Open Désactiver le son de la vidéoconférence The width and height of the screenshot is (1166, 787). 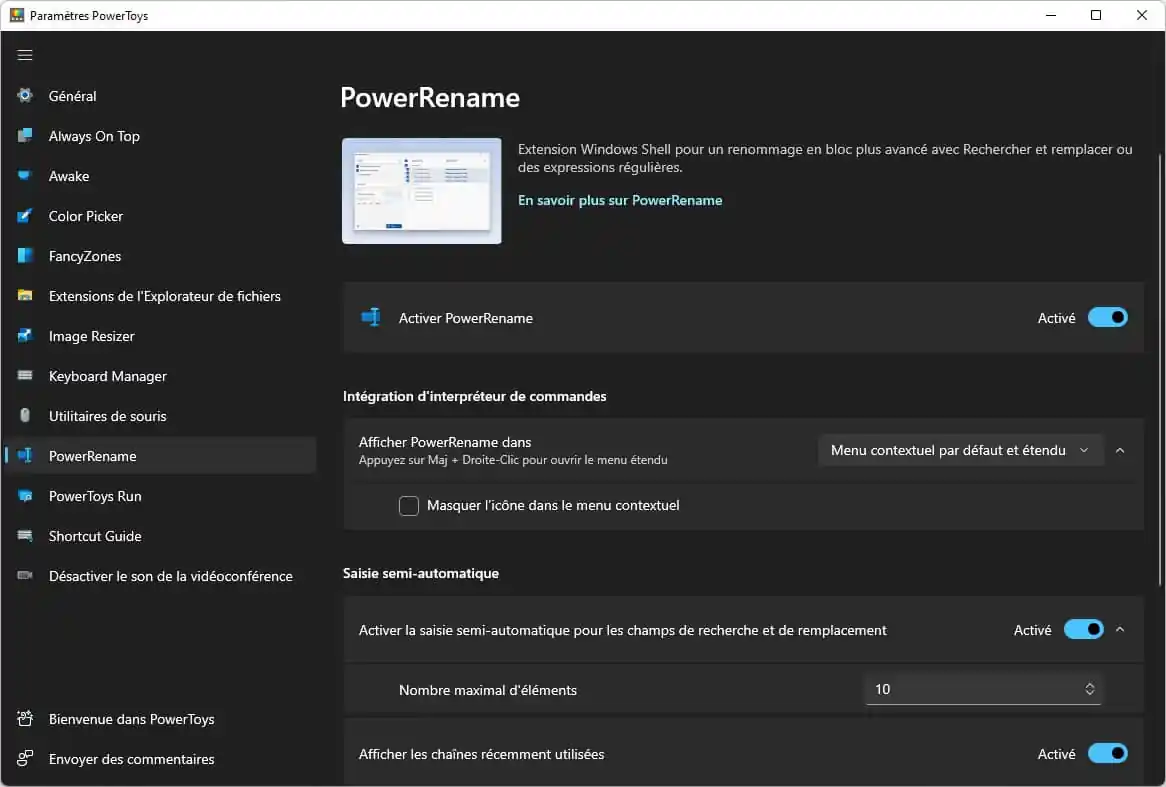[x=161, y=575]
